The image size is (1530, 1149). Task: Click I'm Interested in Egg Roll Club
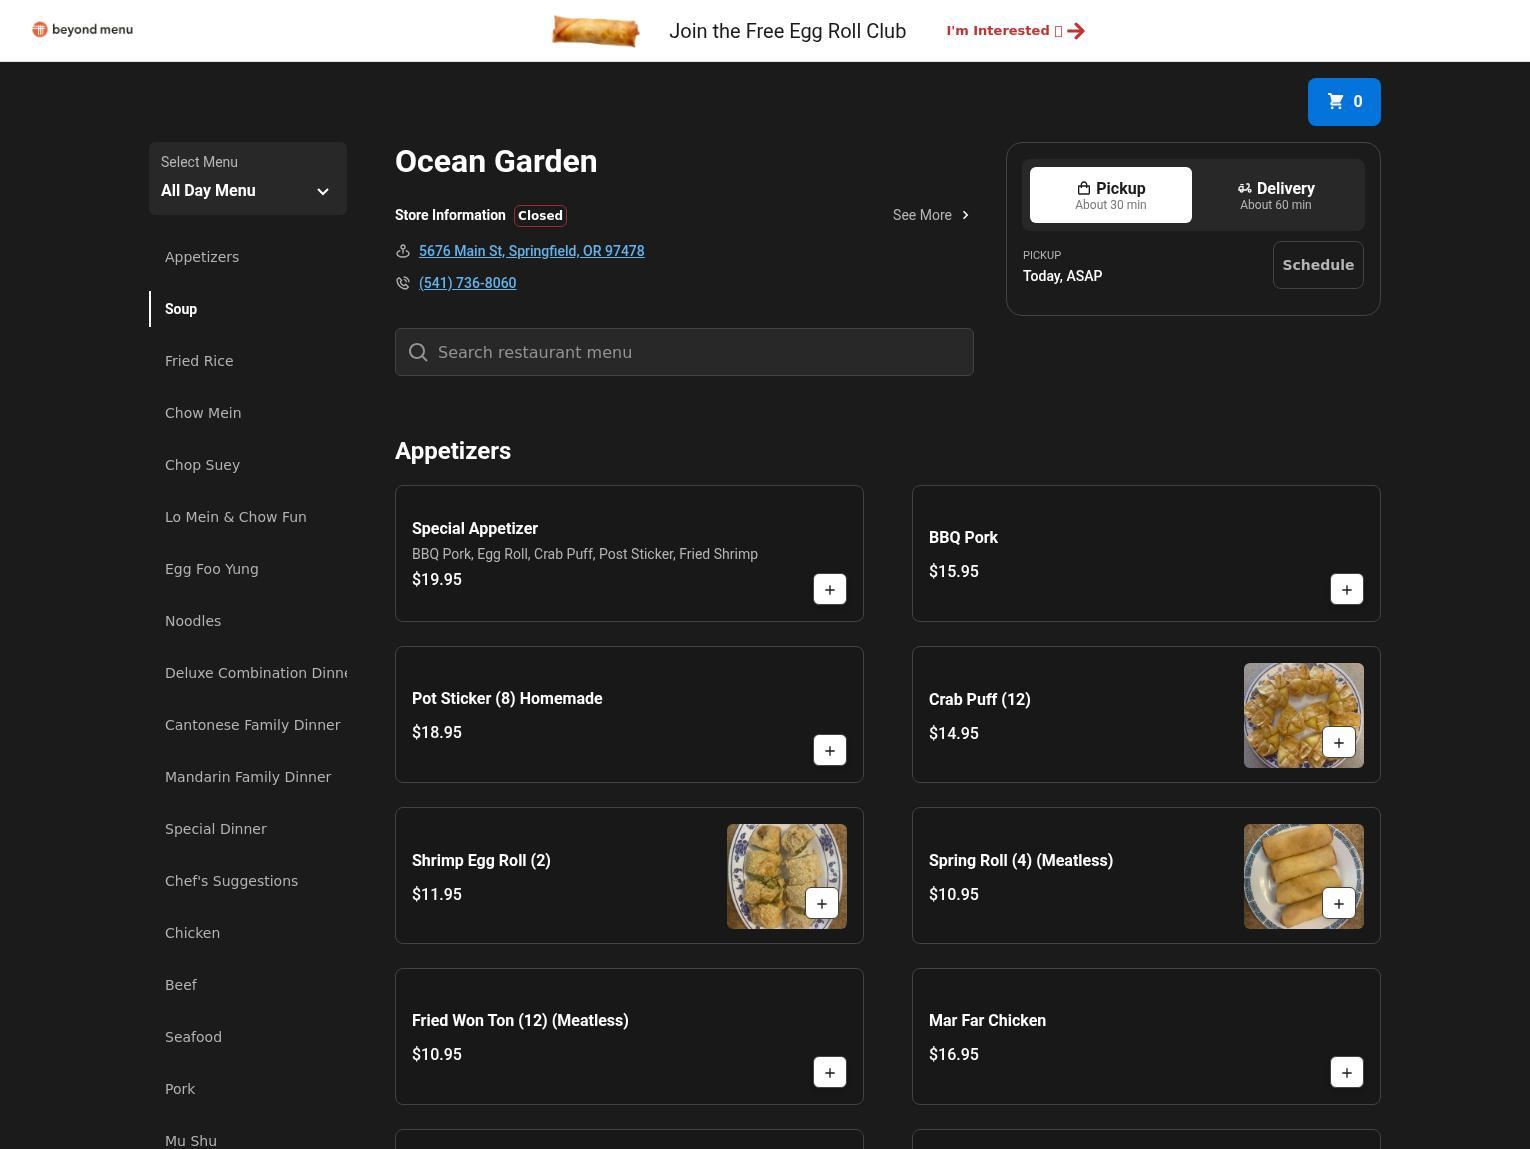1015,31
